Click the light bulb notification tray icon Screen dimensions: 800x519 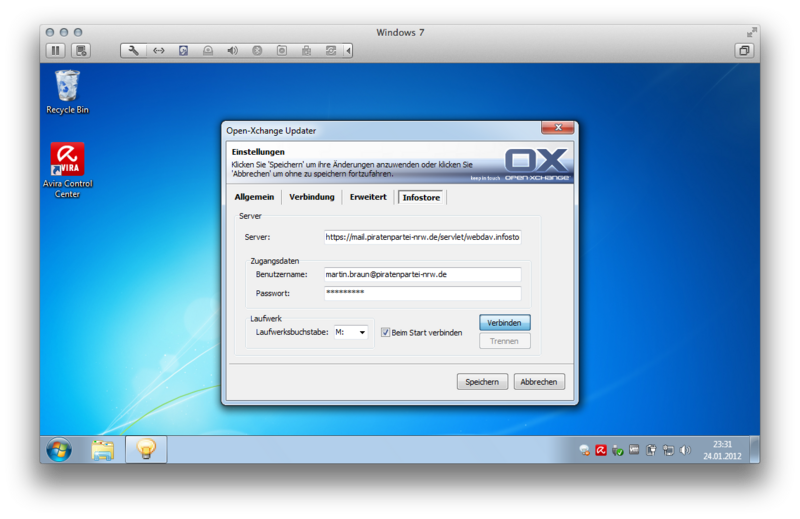[584, 450]
